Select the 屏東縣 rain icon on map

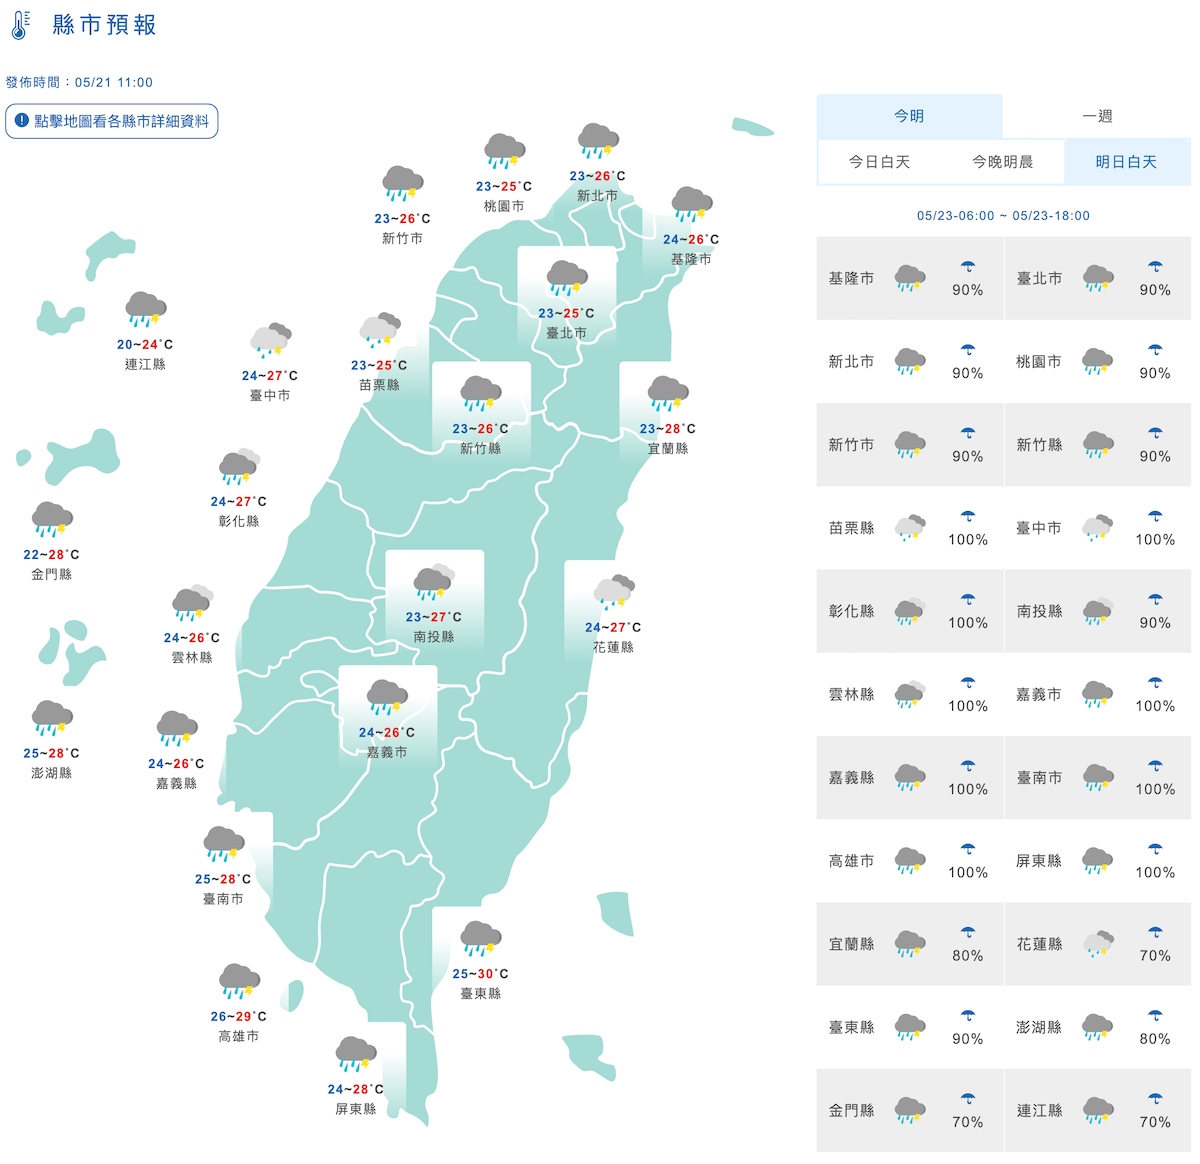[x=356, y=1054]
